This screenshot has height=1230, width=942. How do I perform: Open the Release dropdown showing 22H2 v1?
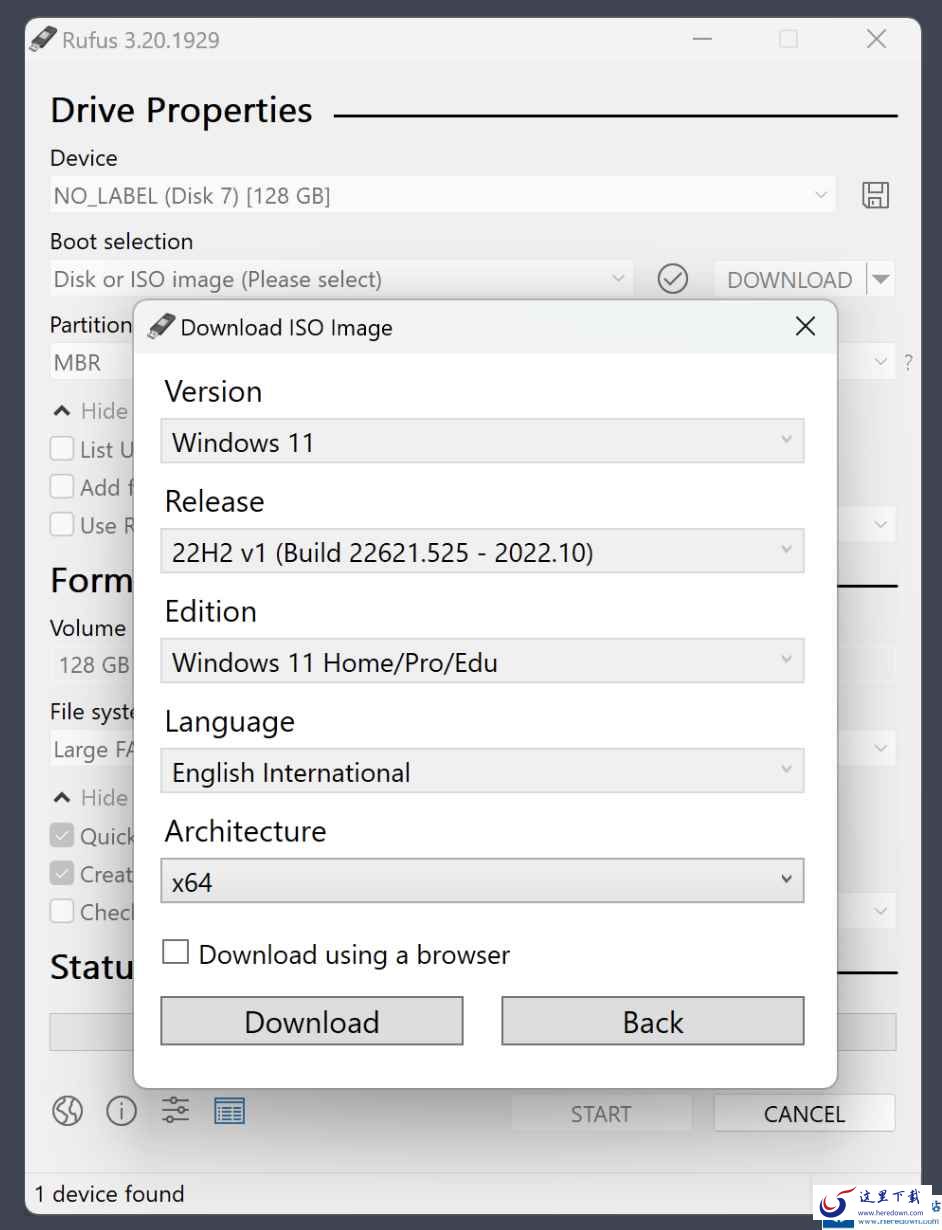click(x=482, y=551)
